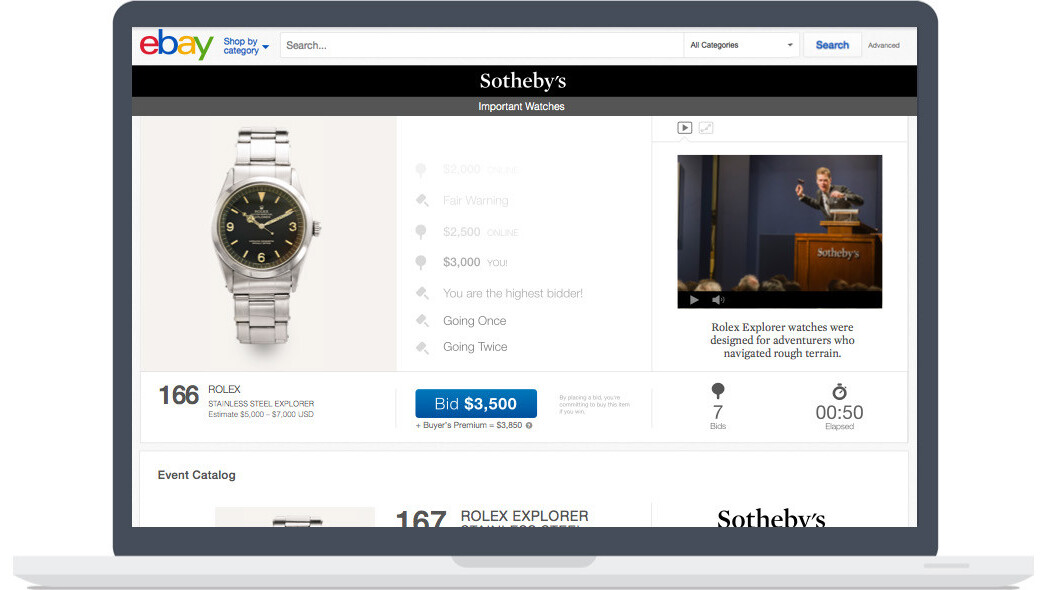Switch to the video view tab icon
Viewport: 1049px width, 590px height.
pos(684,128)
